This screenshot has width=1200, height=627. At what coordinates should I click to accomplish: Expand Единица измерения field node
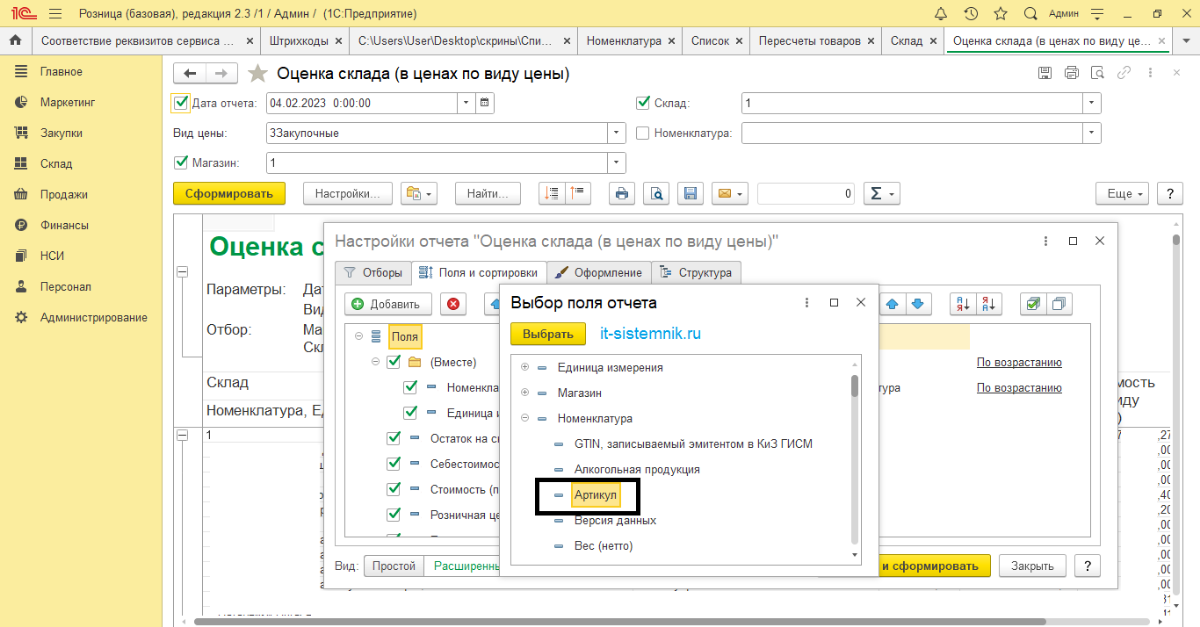point(524,367)
